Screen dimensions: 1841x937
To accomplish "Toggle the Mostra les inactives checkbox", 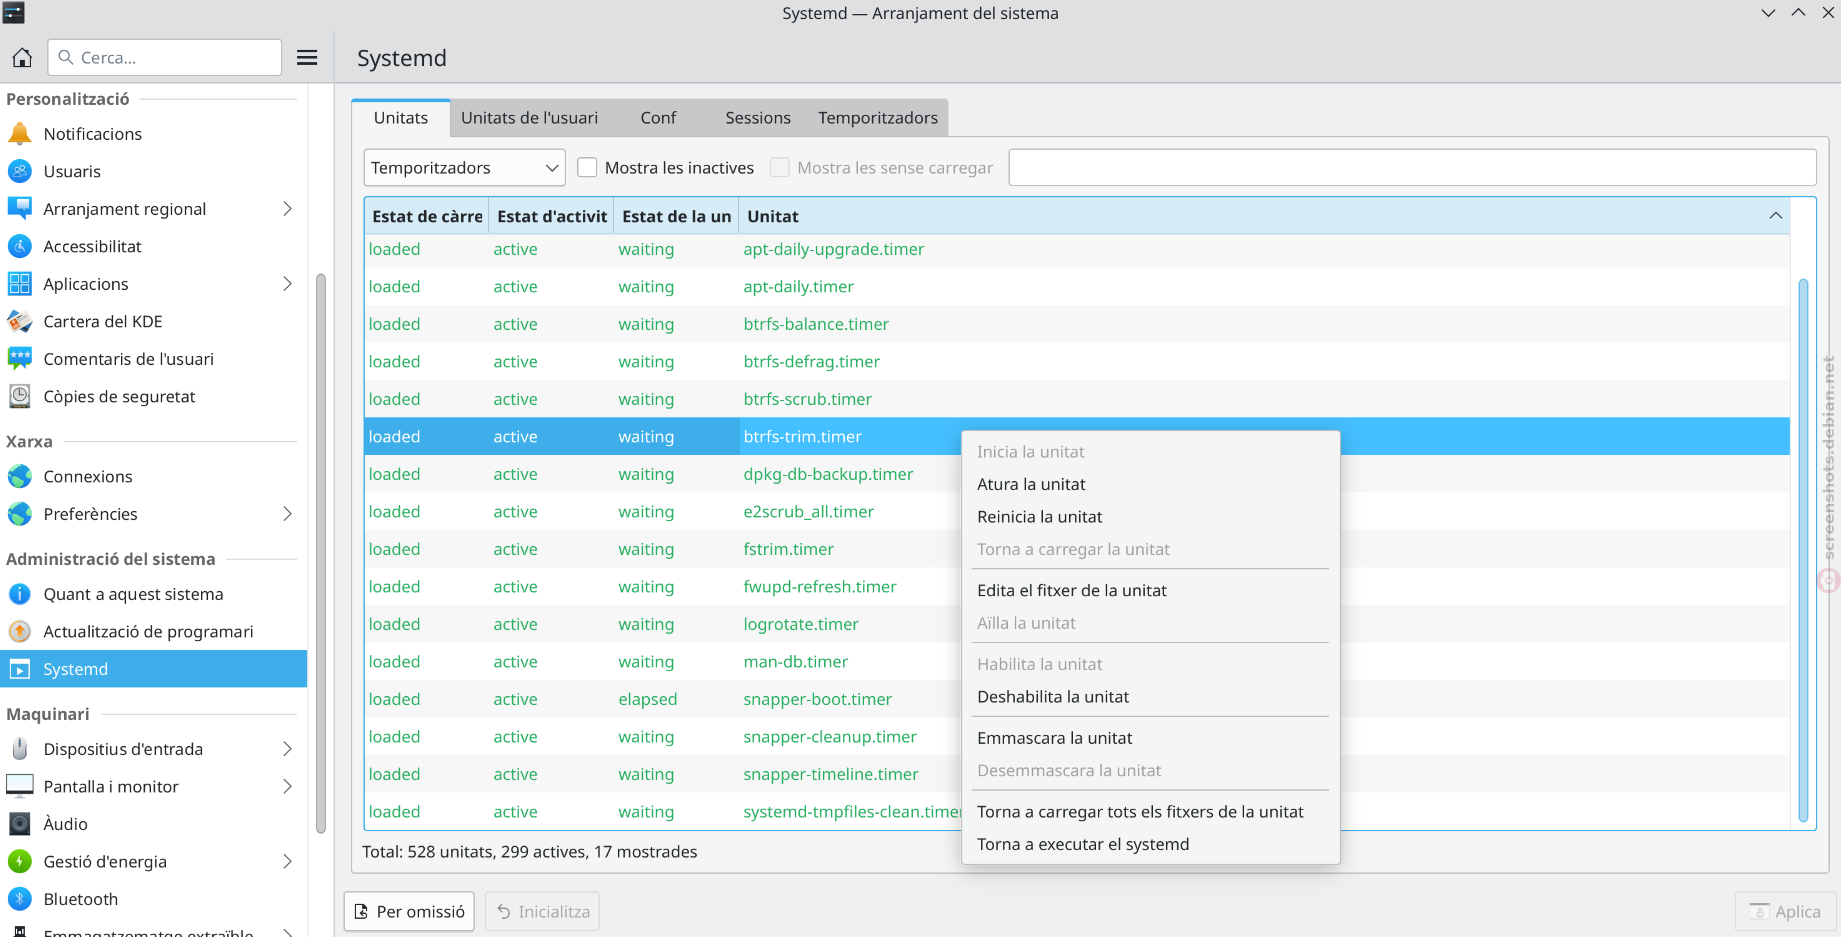I will [x=587, y=167].
